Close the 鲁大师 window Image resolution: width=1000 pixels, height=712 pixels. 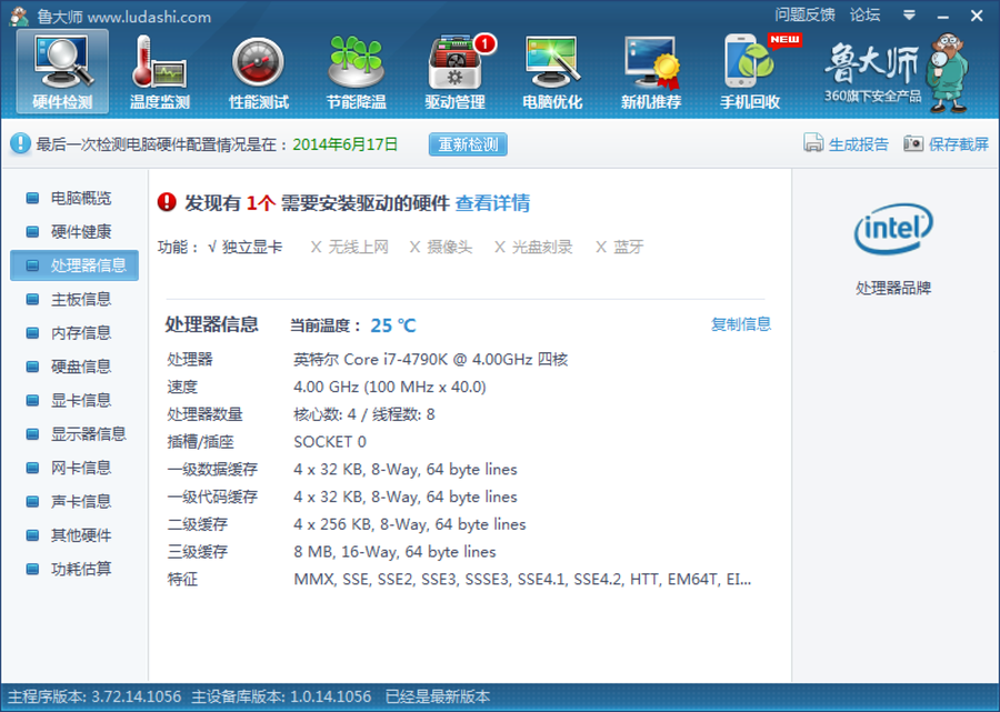pyautogui.click(x=976, y=16)
